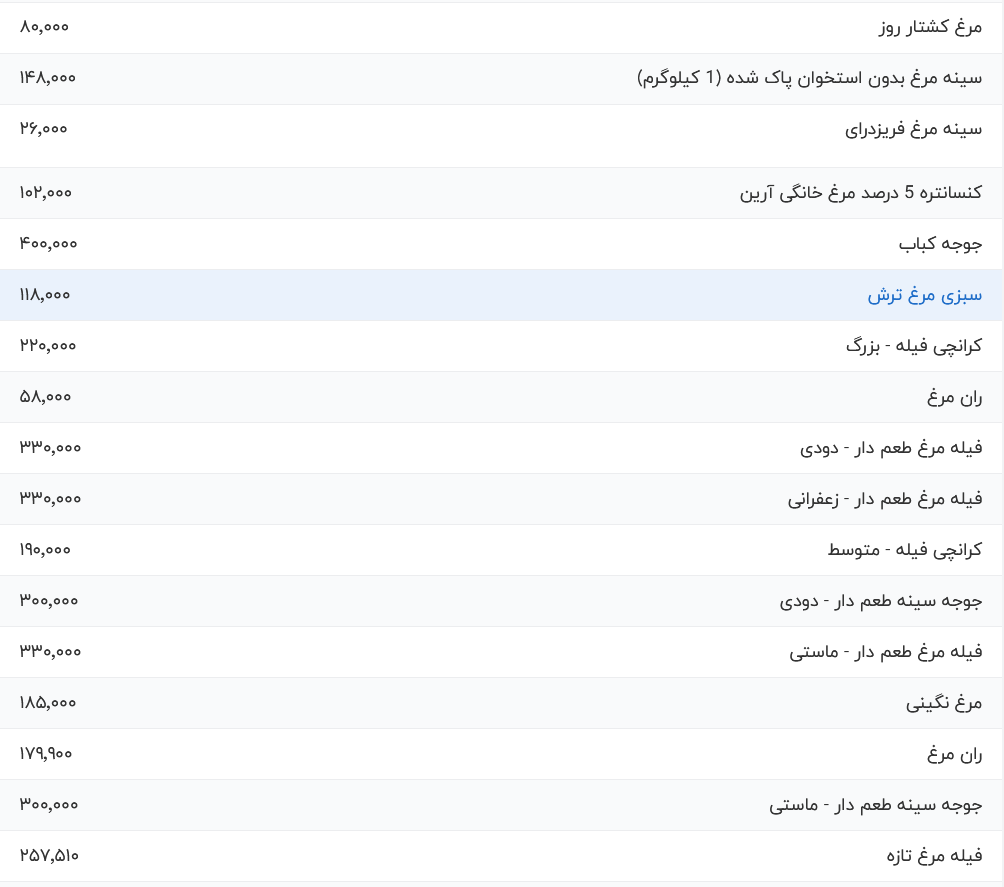1004x887 pixels.
Task: Open فیله مرغ طعم دار - ماستی
Action: click(885, 652)
